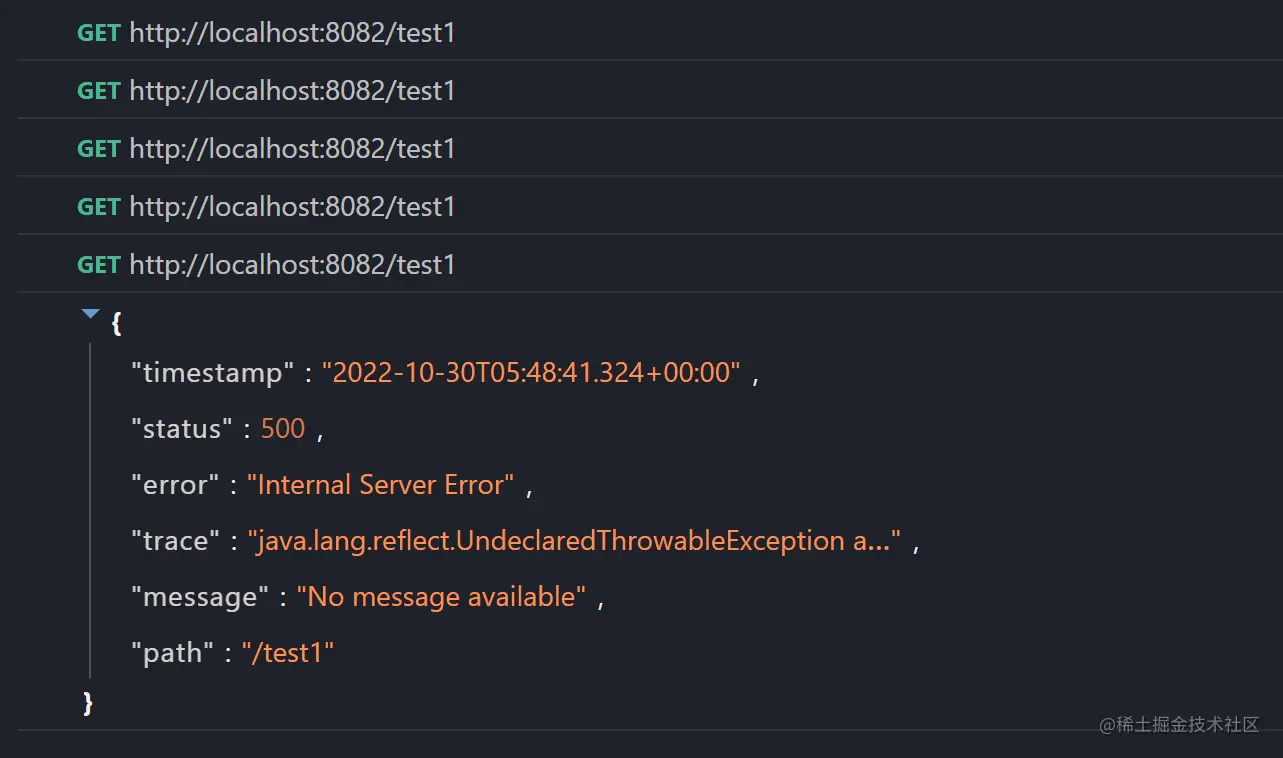The width and height of the screenshot is (1283, 758).
Task: Expand the truncated UndeclaredThrowableException trace value
Action: pos(575,541)
